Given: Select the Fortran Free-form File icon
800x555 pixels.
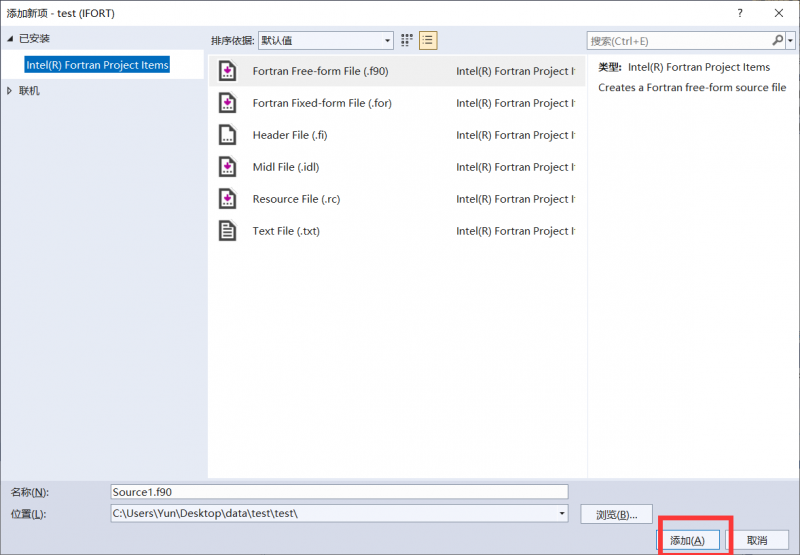Looking at the screenshot, I should point(228,71).
